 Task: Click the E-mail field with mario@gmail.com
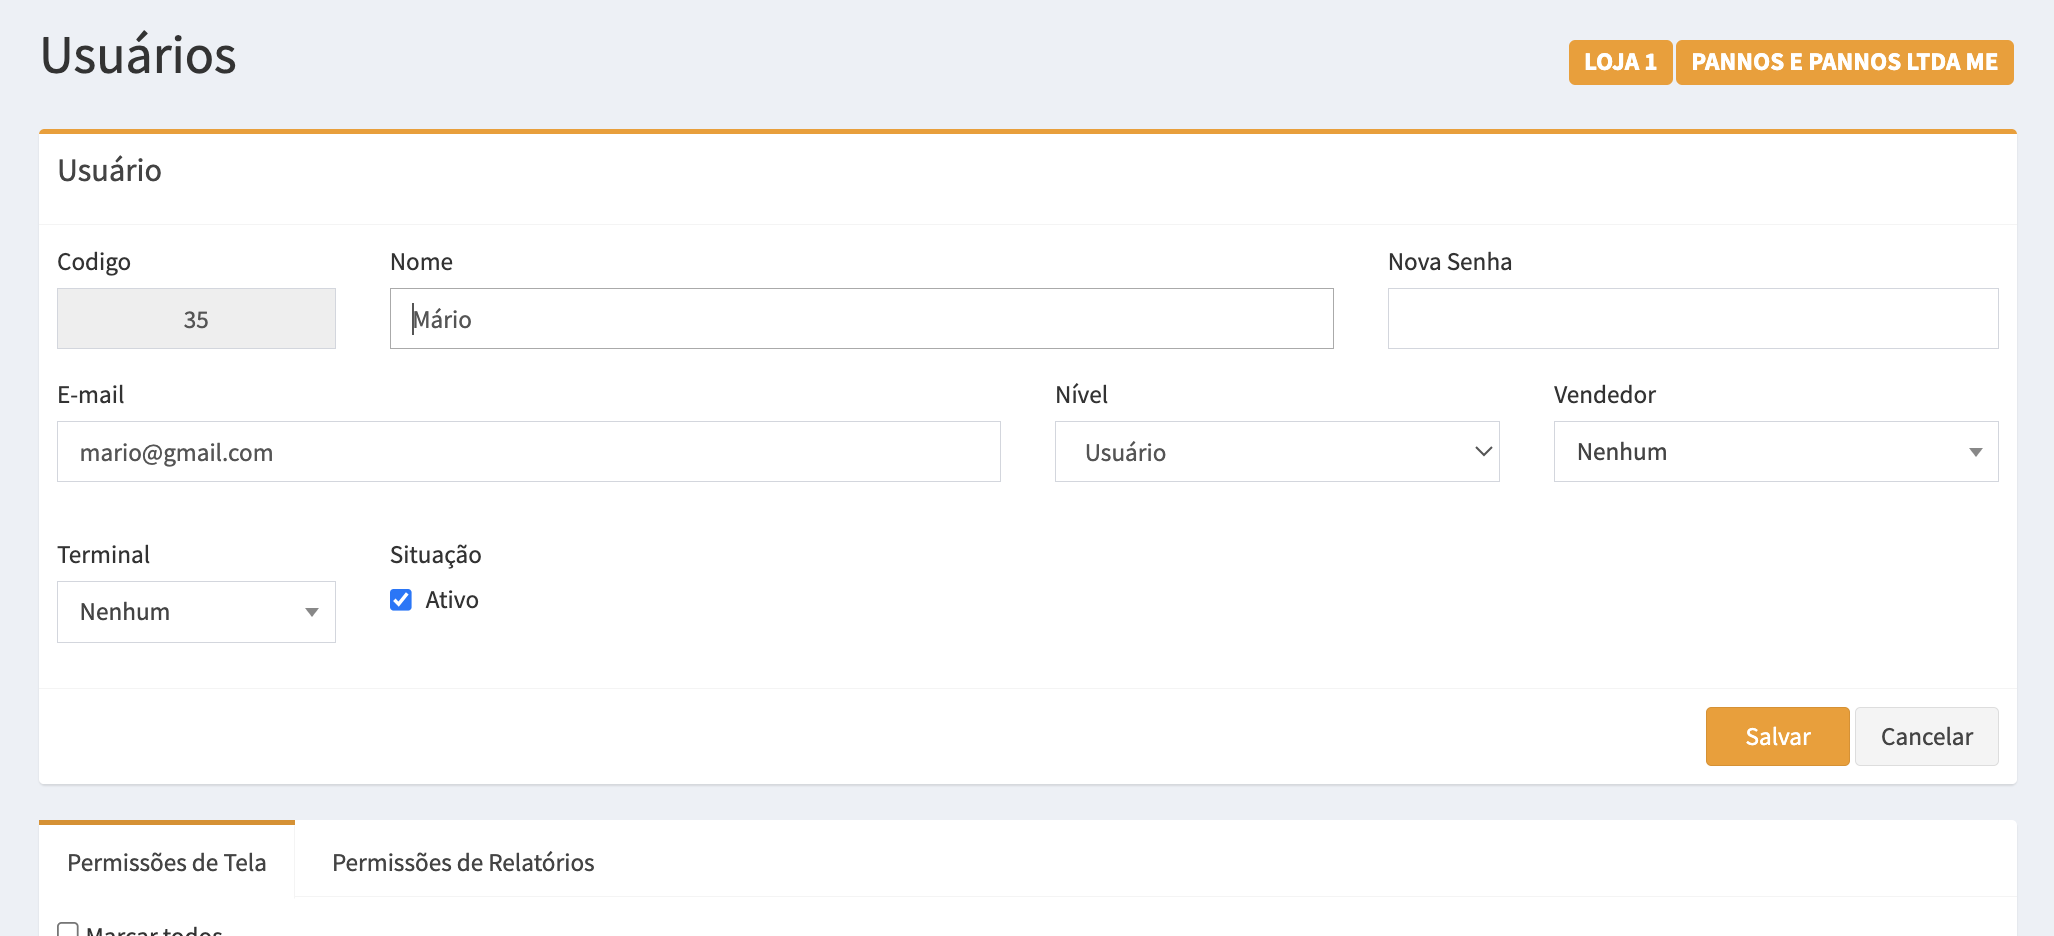click(x=528, y=452)
